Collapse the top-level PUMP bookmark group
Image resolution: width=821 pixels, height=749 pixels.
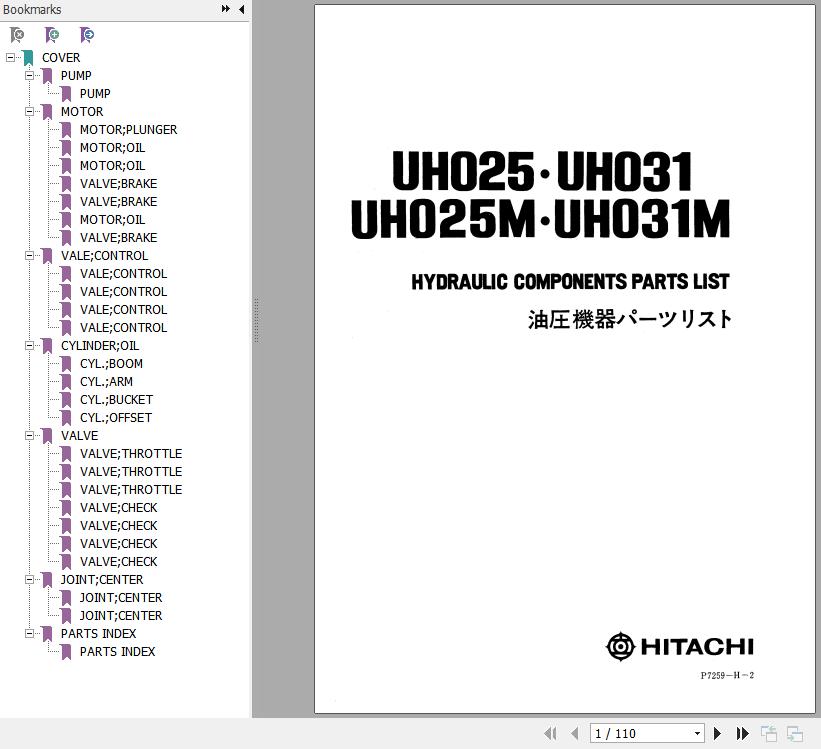[x=29, y=75]
